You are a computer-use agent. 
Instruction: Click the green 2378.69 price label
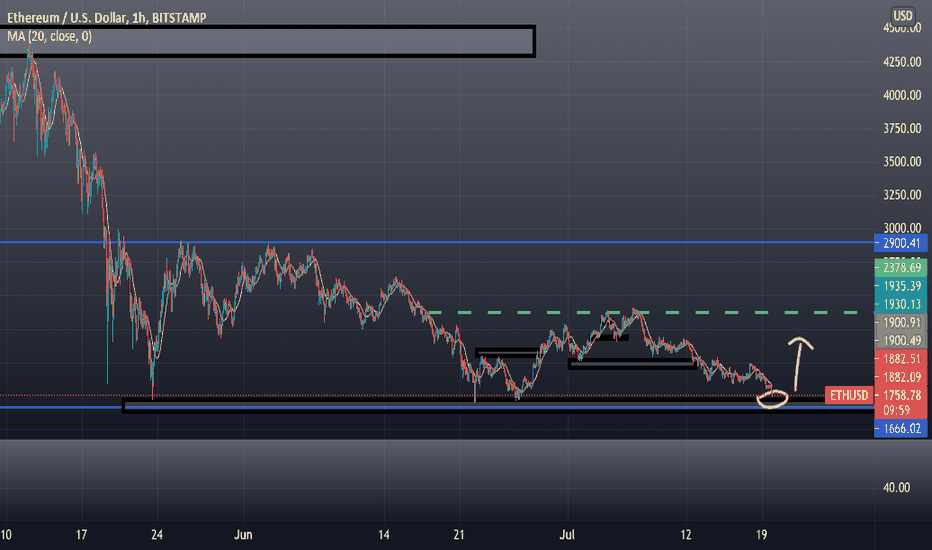[900, 268]
